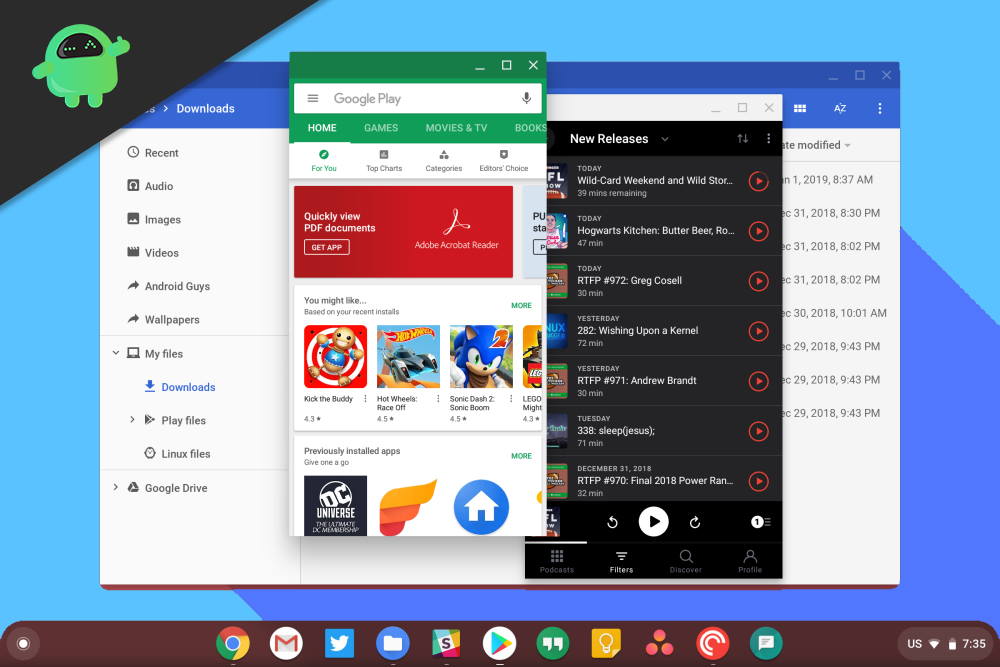Expand the Google Drive tree
This screenshot has width=1000, height=667.
tap(115, 487)
